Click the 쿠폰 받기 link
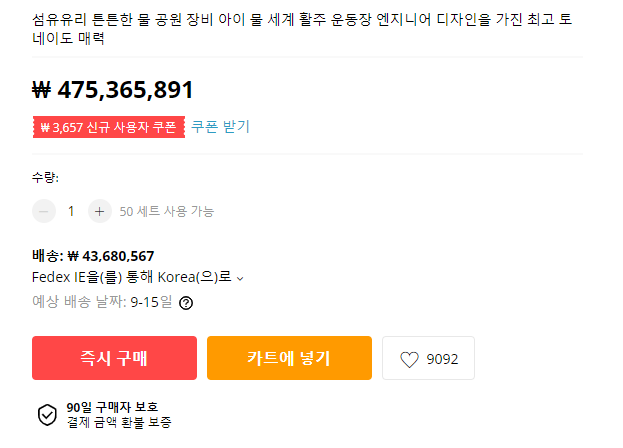Screen dimensions: 623x448 pos(221,127)
